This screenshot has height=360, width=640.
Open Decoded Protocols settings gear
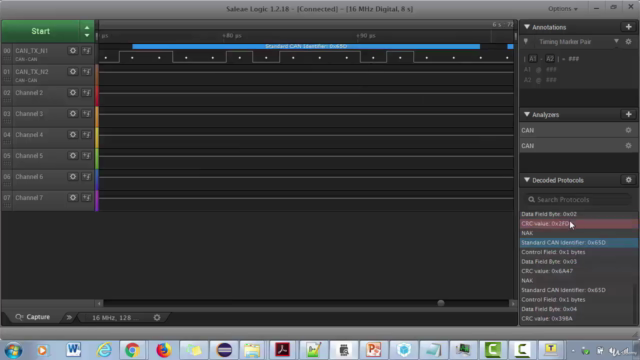[629, 180]
